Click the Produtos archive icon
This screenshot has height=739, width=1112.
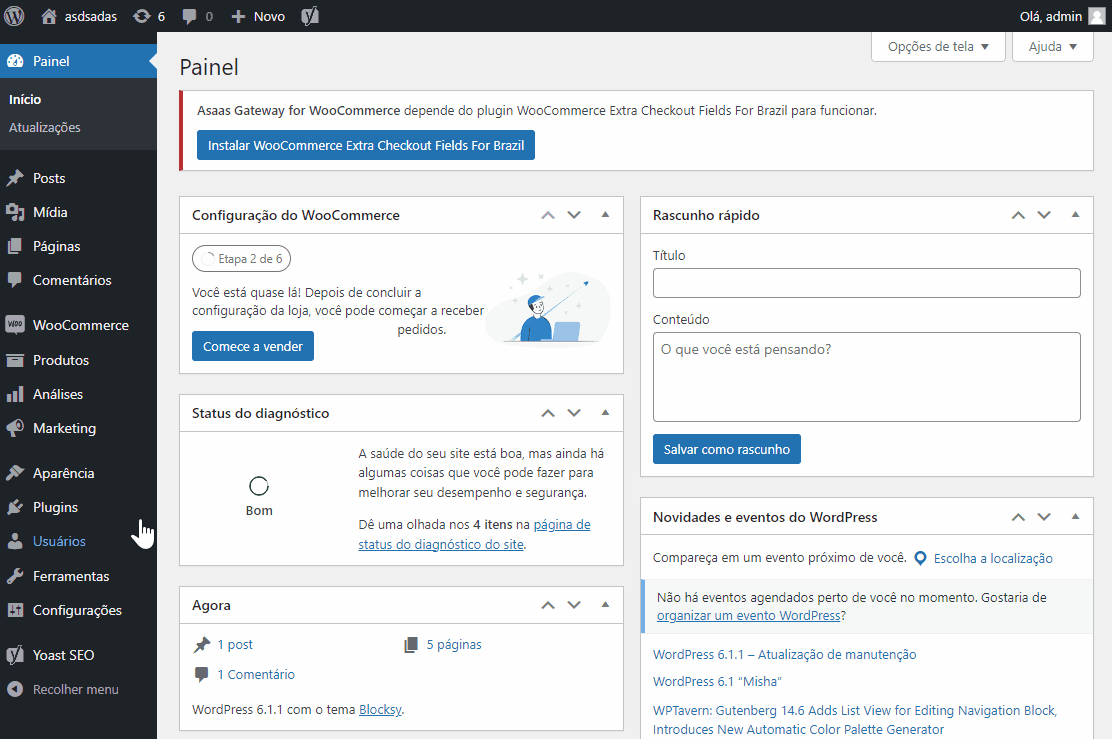point(15,360)
